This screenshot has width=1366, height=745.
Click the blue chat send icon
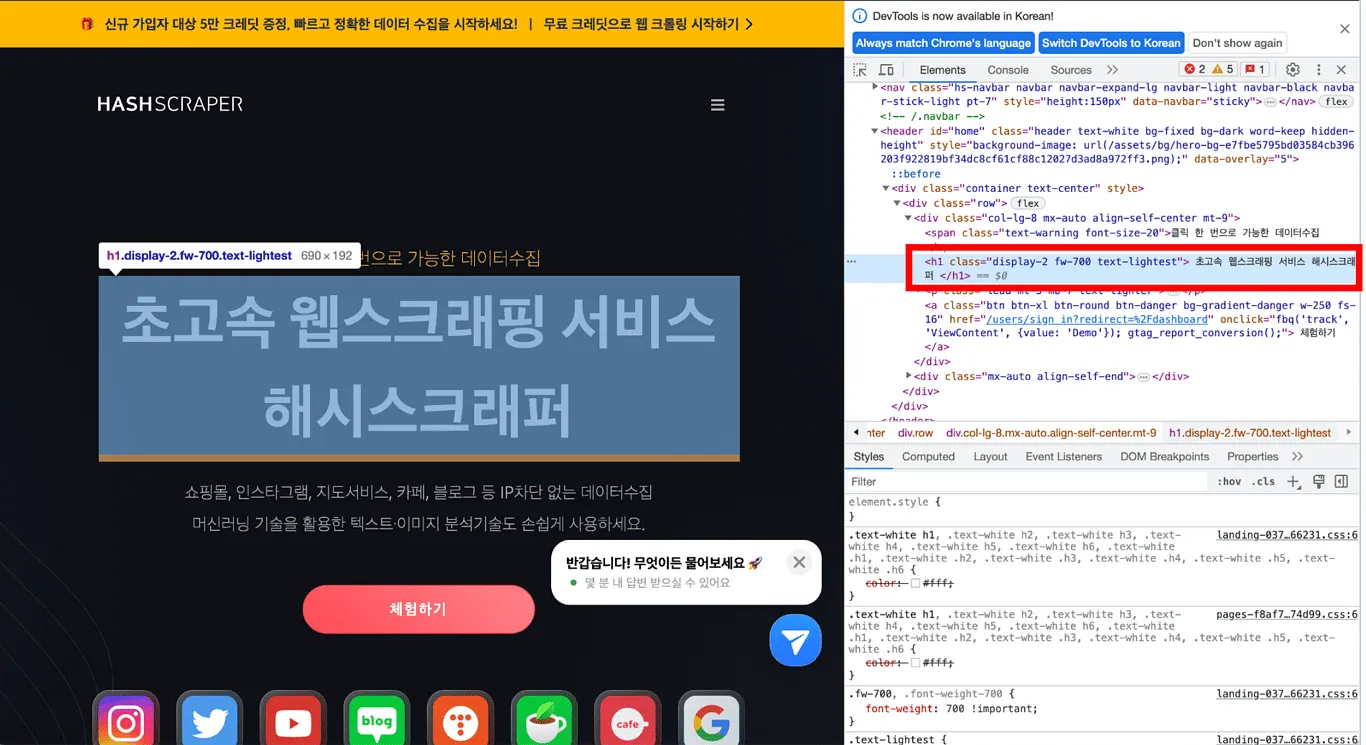[x=795, y=640]
